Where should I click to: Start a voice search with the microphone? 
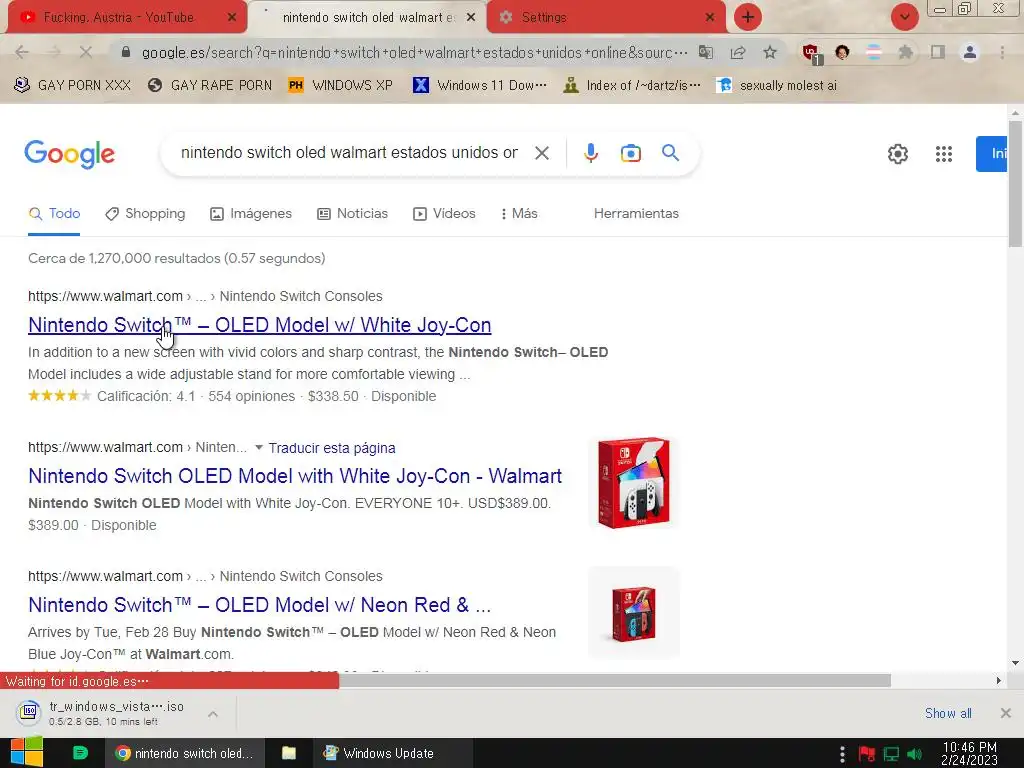click(590, 153)
